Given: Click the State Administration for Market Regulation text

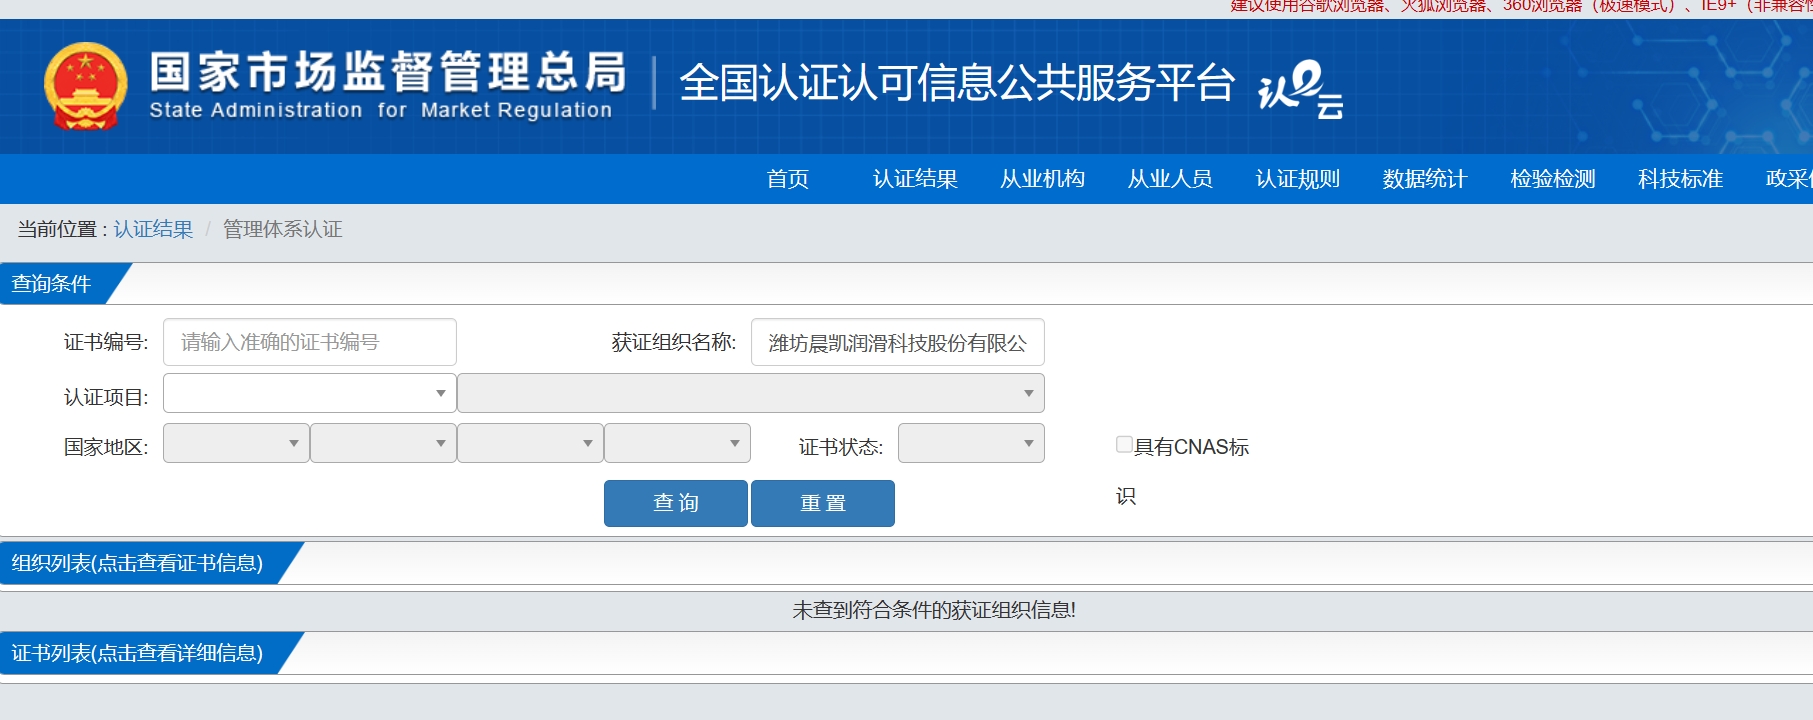Looking at the screenshot, I should coord(380,110).
